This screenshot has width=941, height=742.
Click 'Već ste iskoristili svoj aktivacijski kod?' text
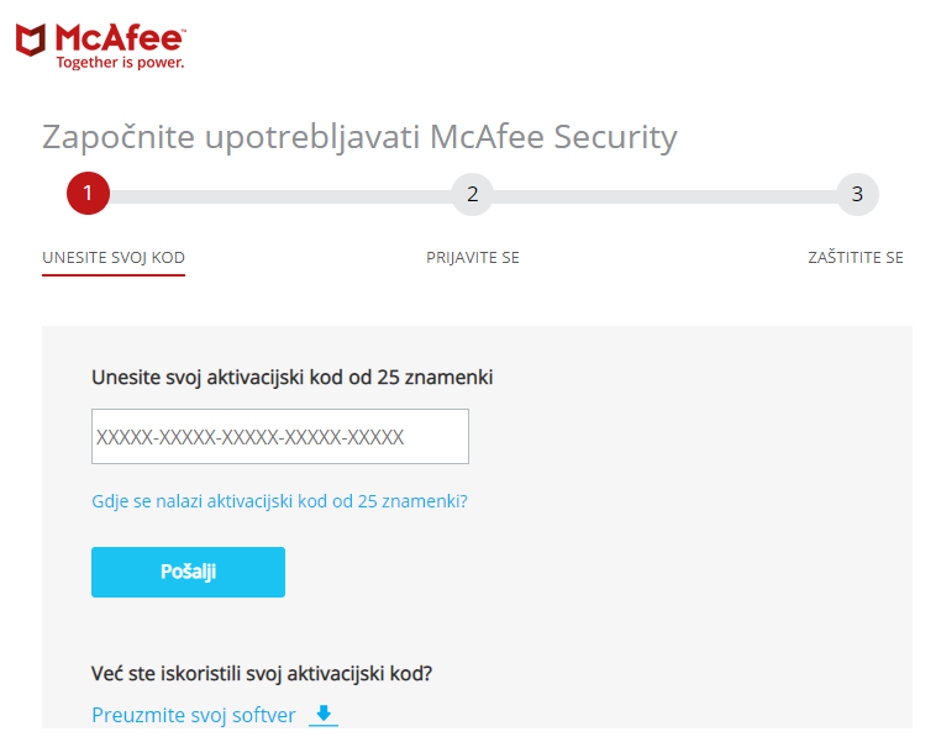pos(262,674)
